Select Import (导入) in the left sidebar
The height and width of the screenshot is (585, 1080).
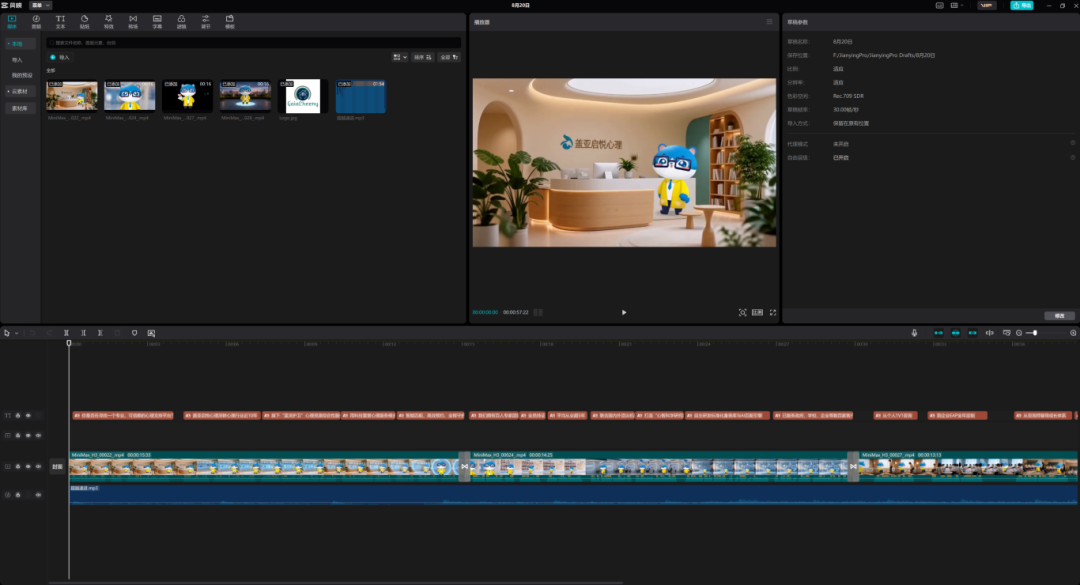17,60
